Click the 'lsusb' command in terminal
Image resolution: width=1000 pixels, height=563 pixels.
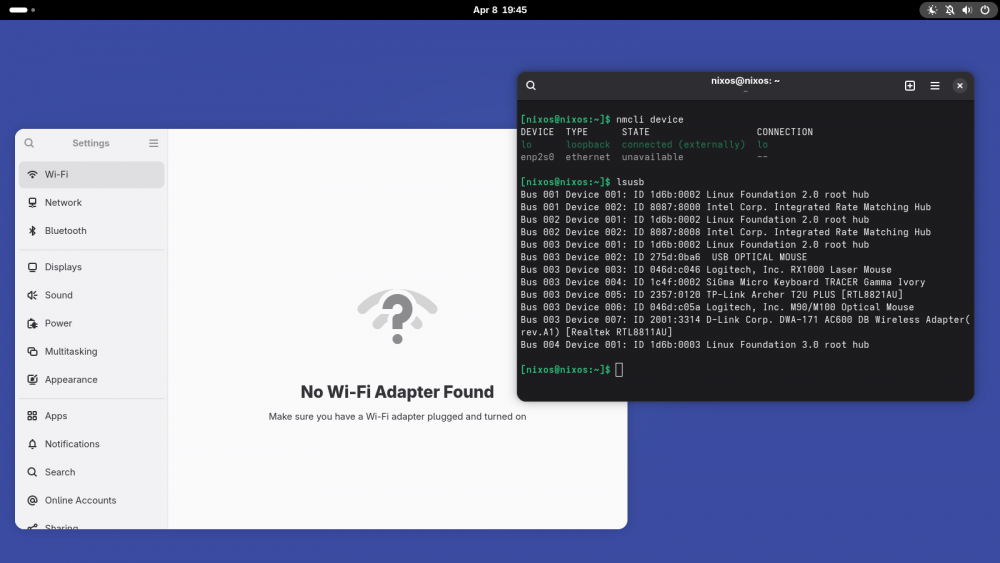click(630, 182)
